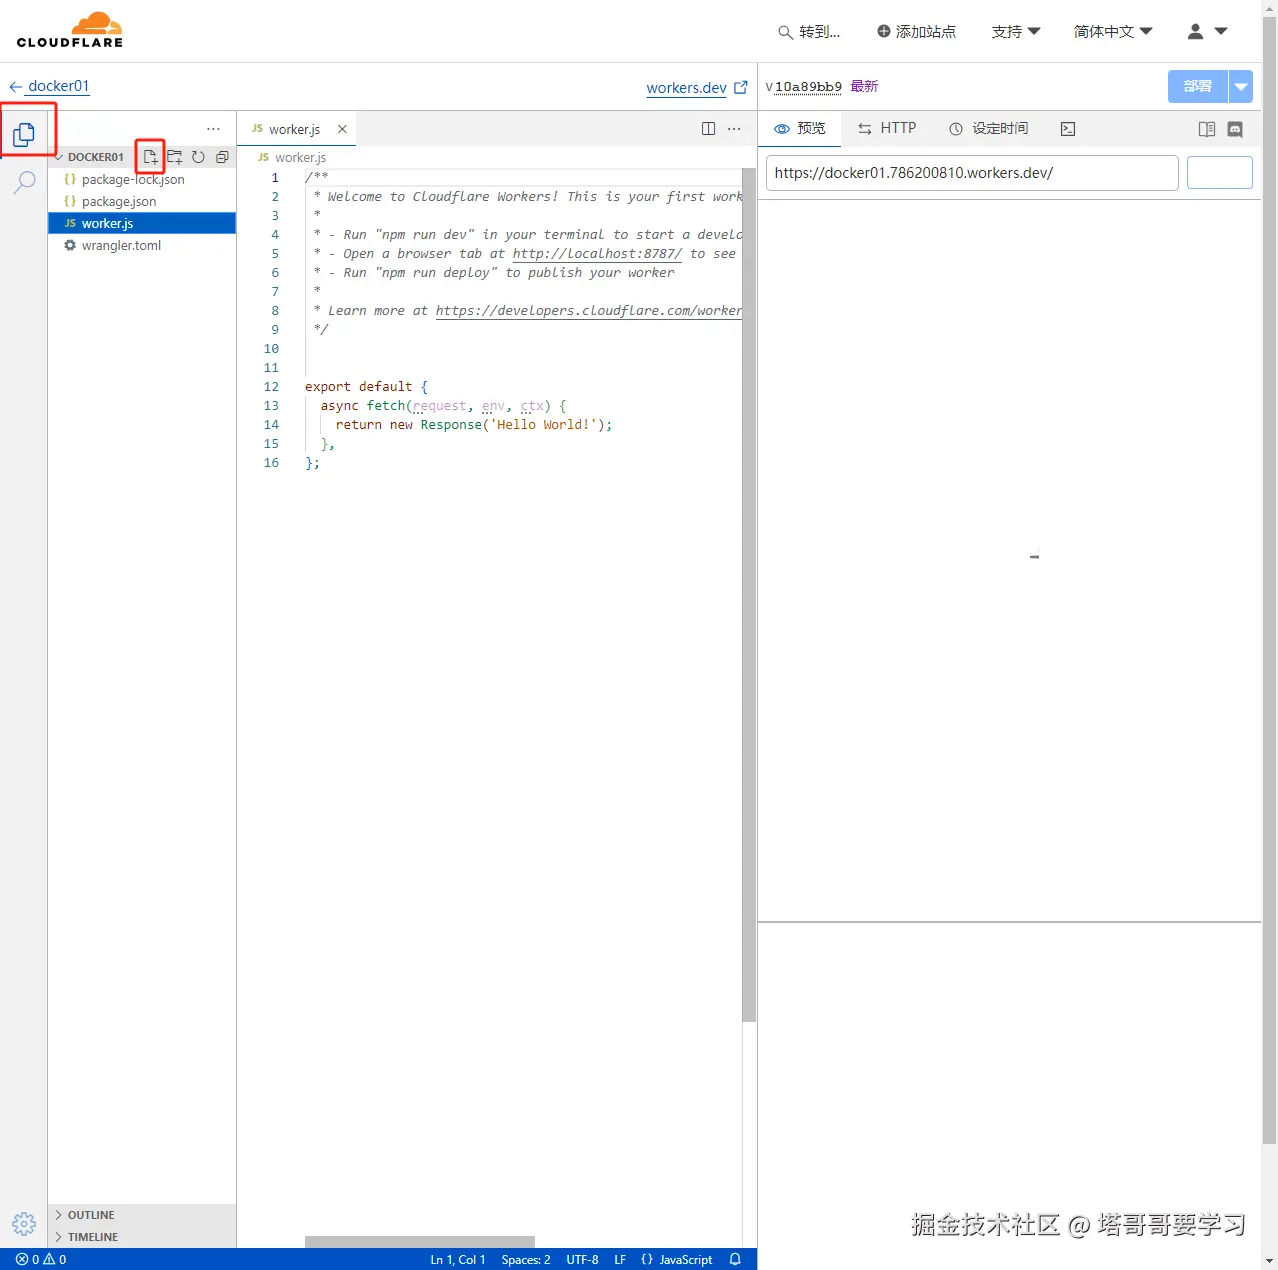
Task: Open explorer panel more actions ellipsis
Action: (213, 129)
